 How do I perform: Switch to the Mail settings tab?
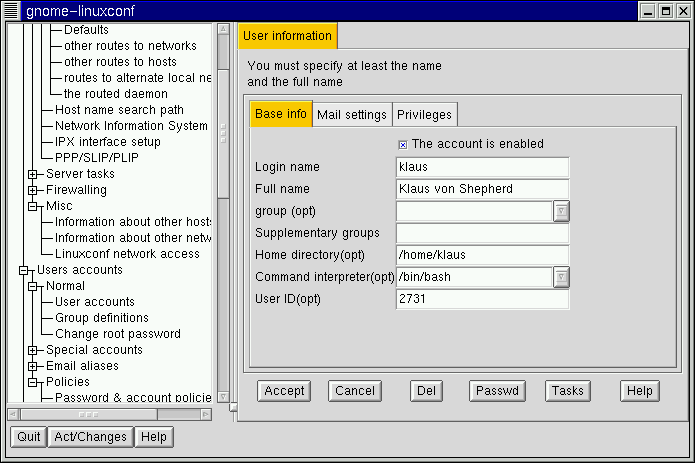(351, 115)
